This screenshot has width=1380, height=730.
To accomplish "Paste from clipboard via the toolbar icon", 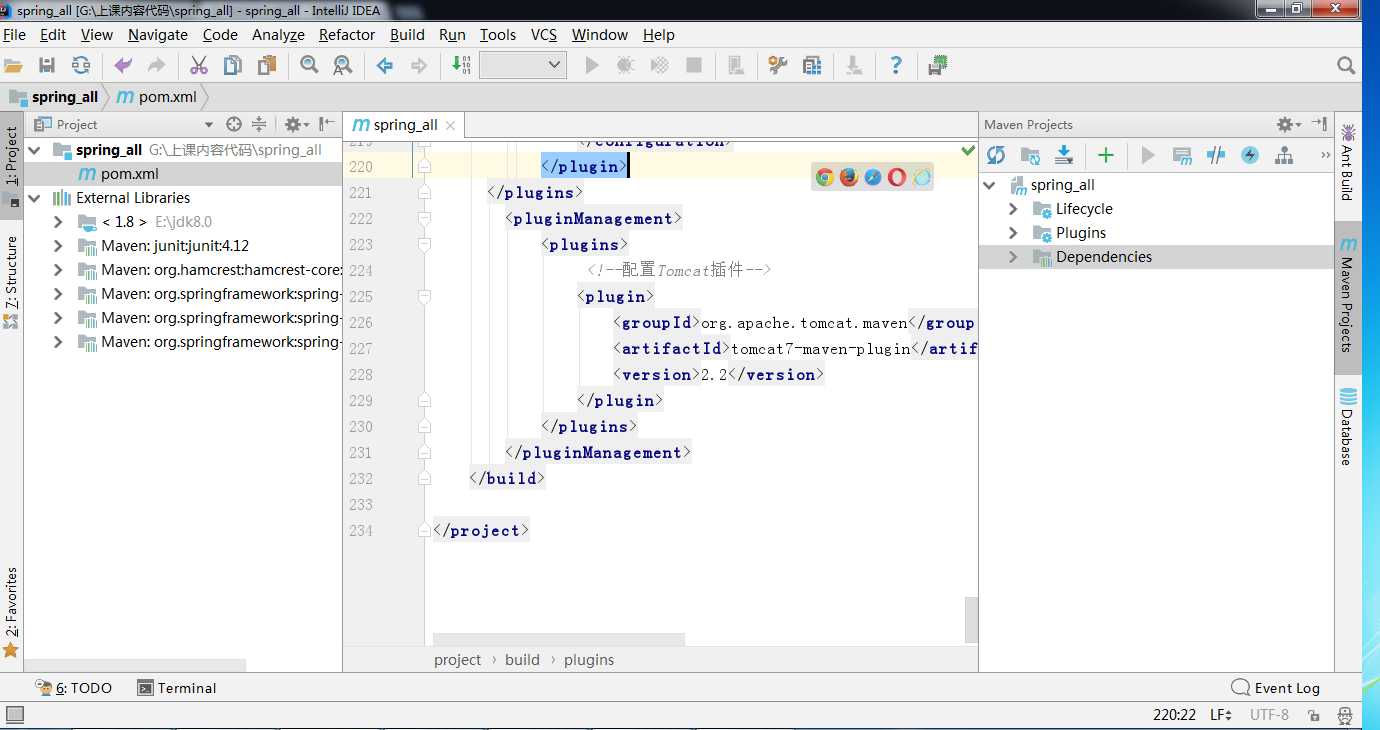I will click(x=266, y=65).
